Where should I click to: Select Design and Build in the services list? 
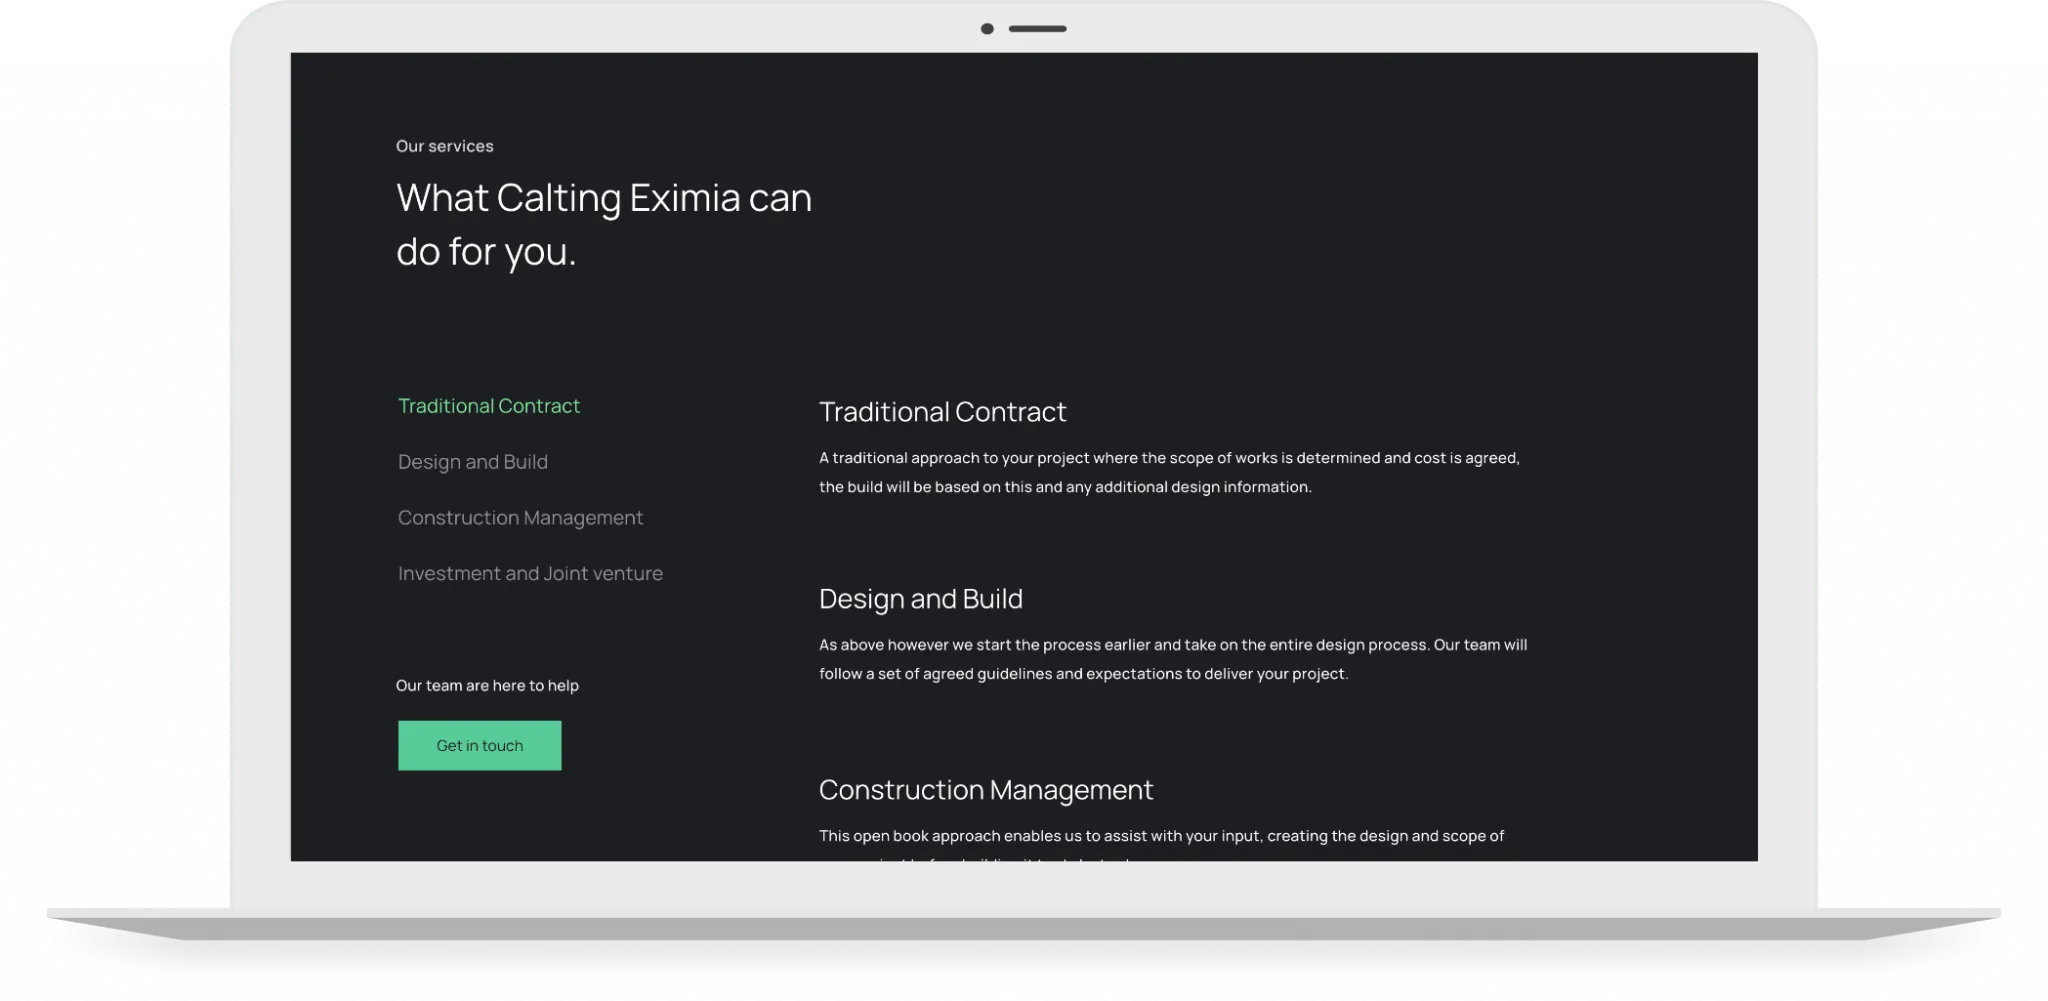point(472,462)
